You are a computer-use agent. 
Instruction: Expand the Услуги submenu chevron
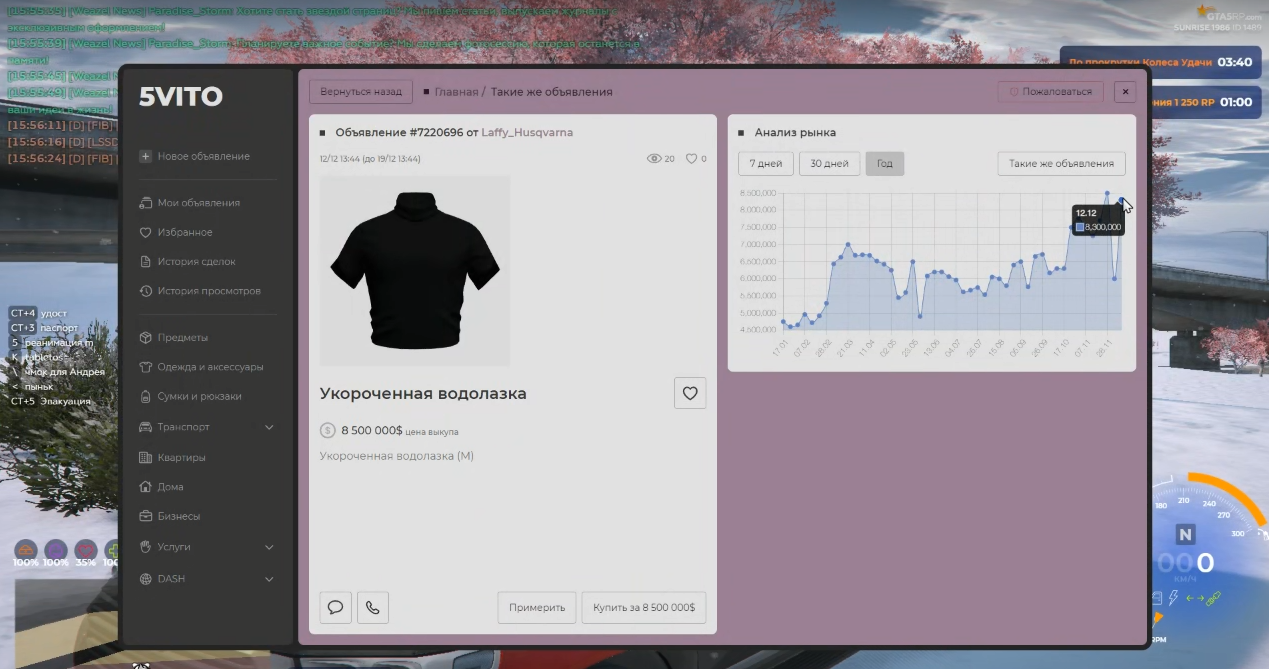click(x=269, y=548)
